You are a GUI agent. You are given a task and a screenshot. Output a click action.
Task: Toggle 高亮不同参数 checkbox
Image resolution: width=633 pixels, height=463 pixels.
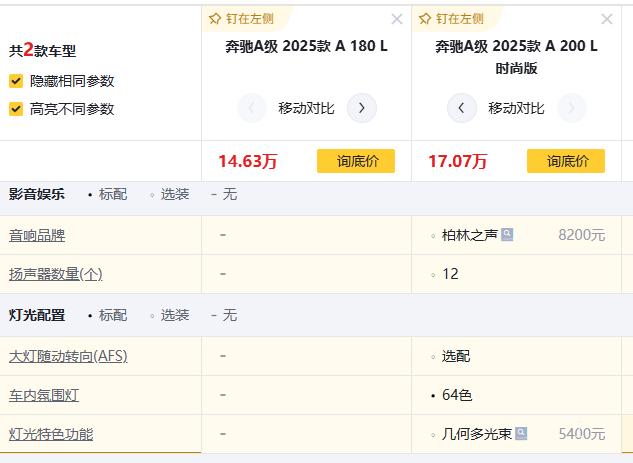pos(16,109)
